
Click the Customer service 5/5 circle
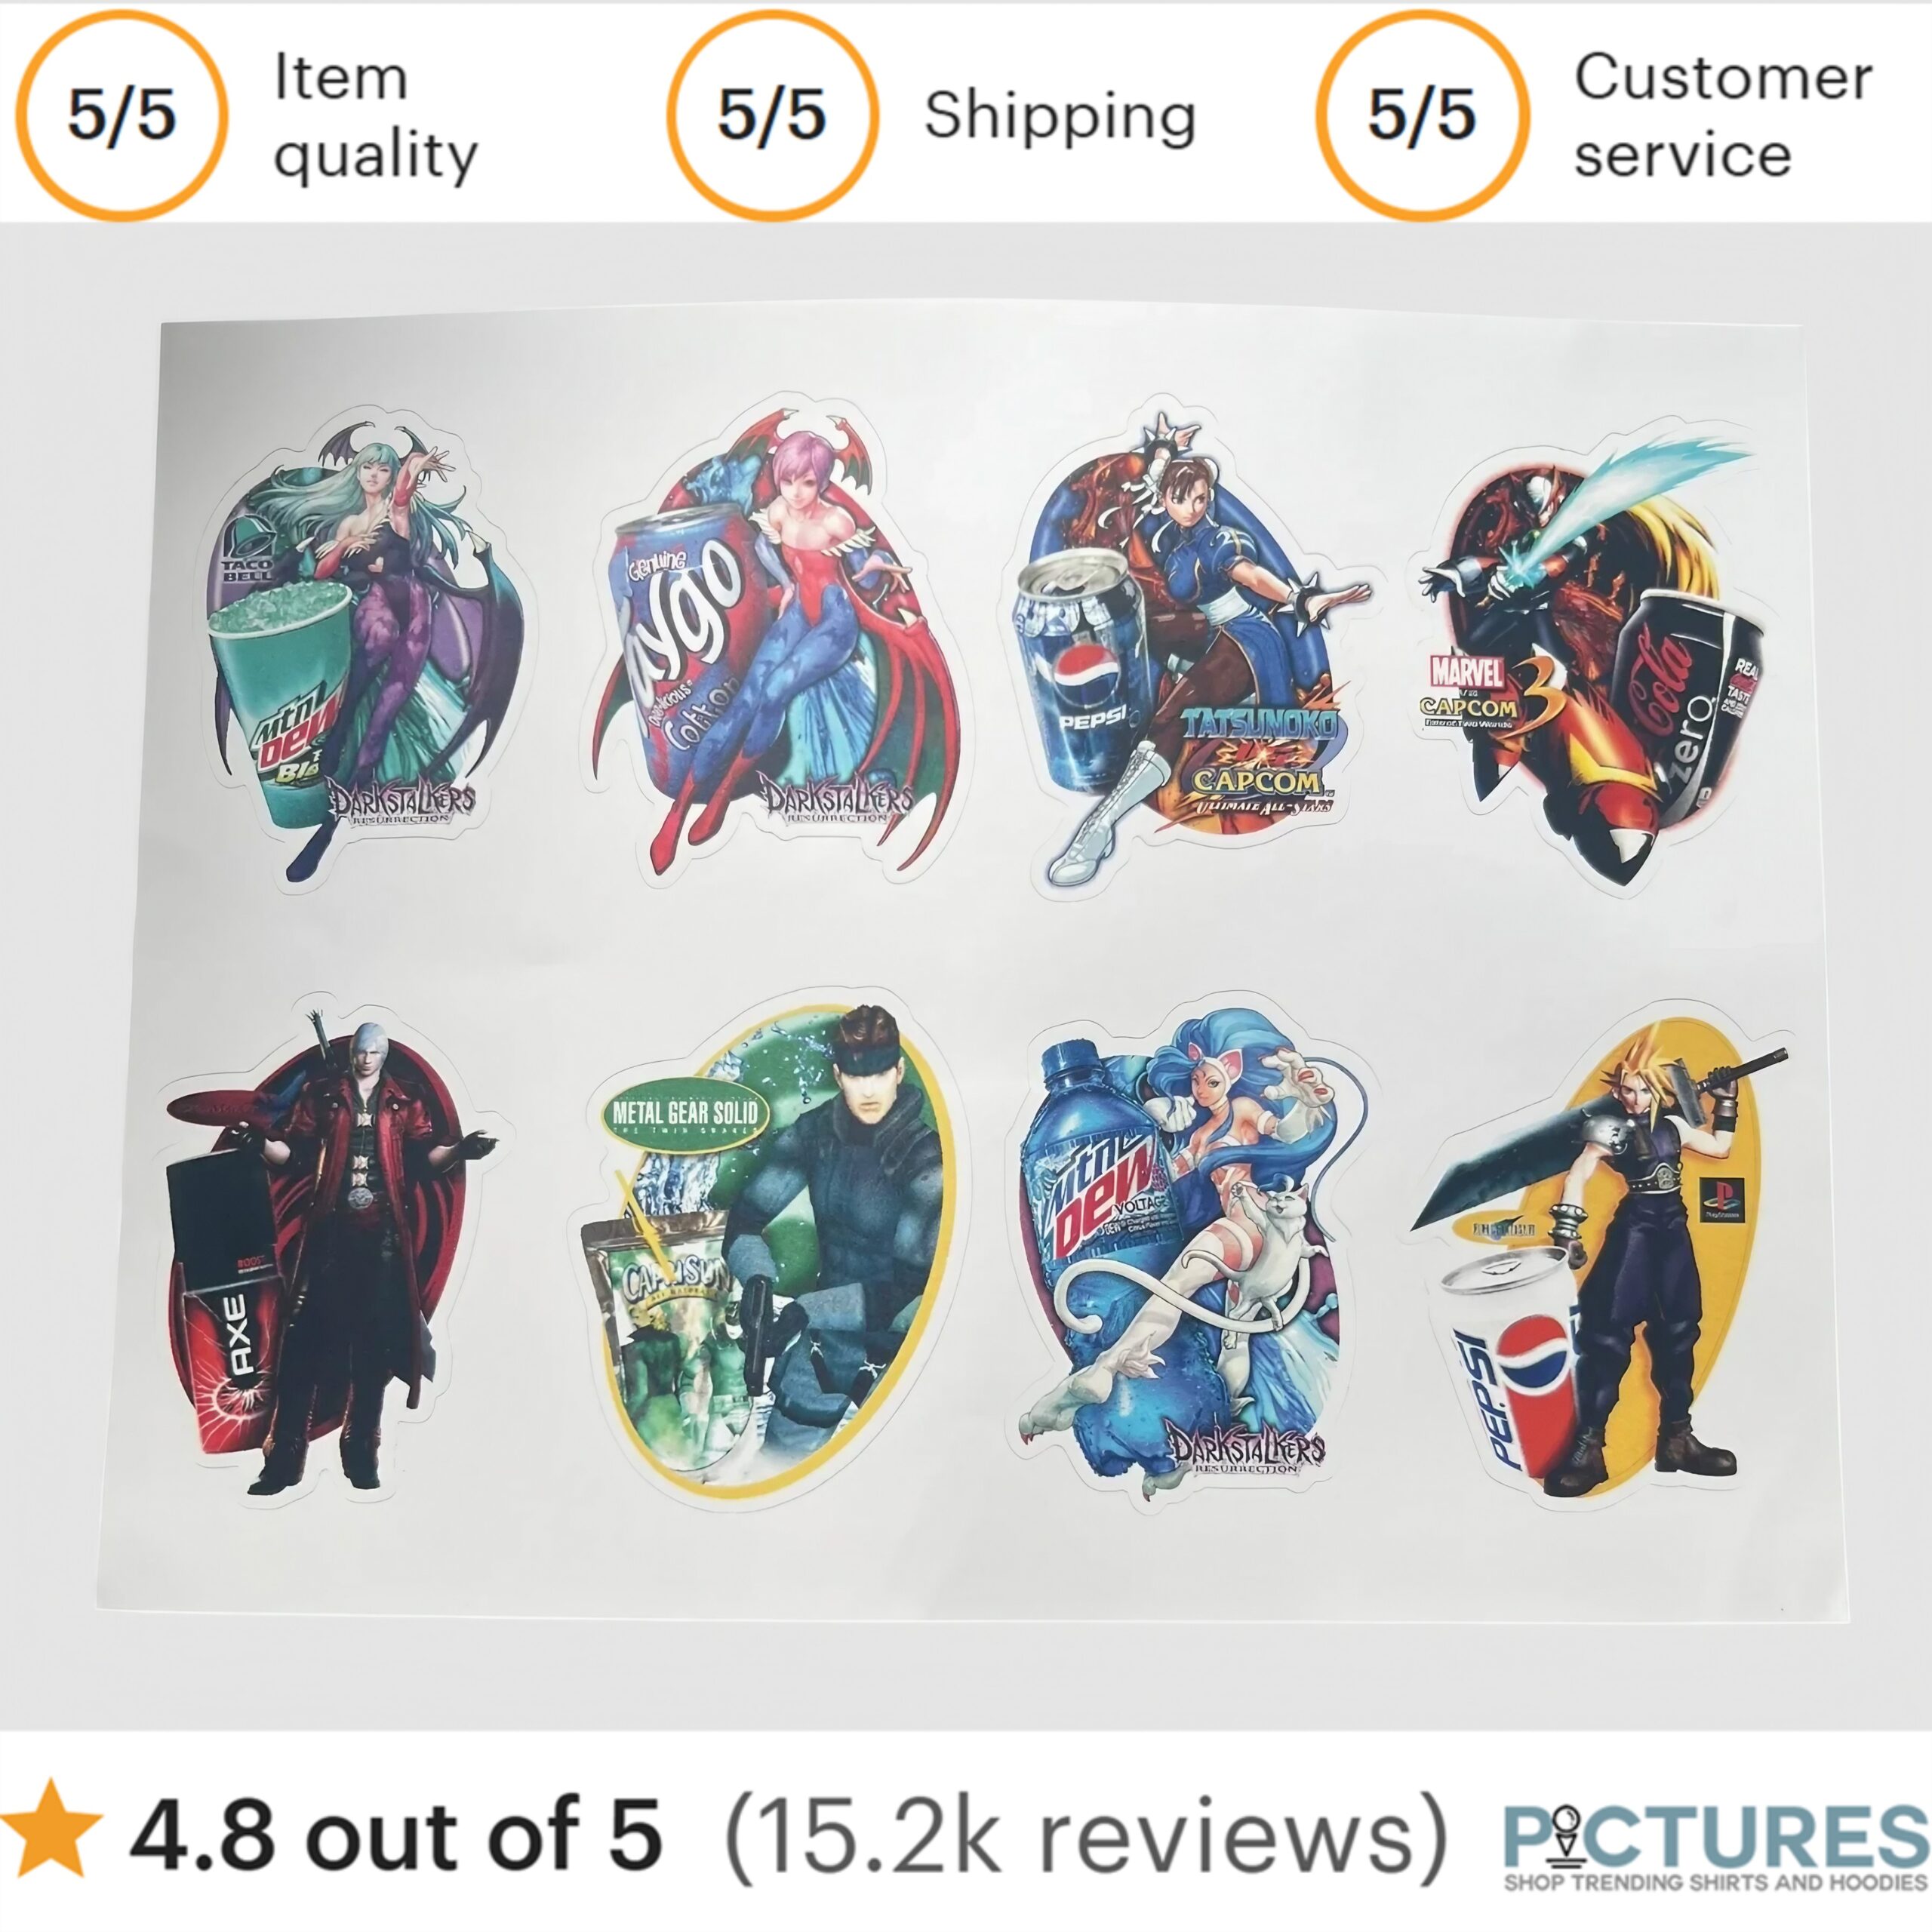pos(1422,114)
